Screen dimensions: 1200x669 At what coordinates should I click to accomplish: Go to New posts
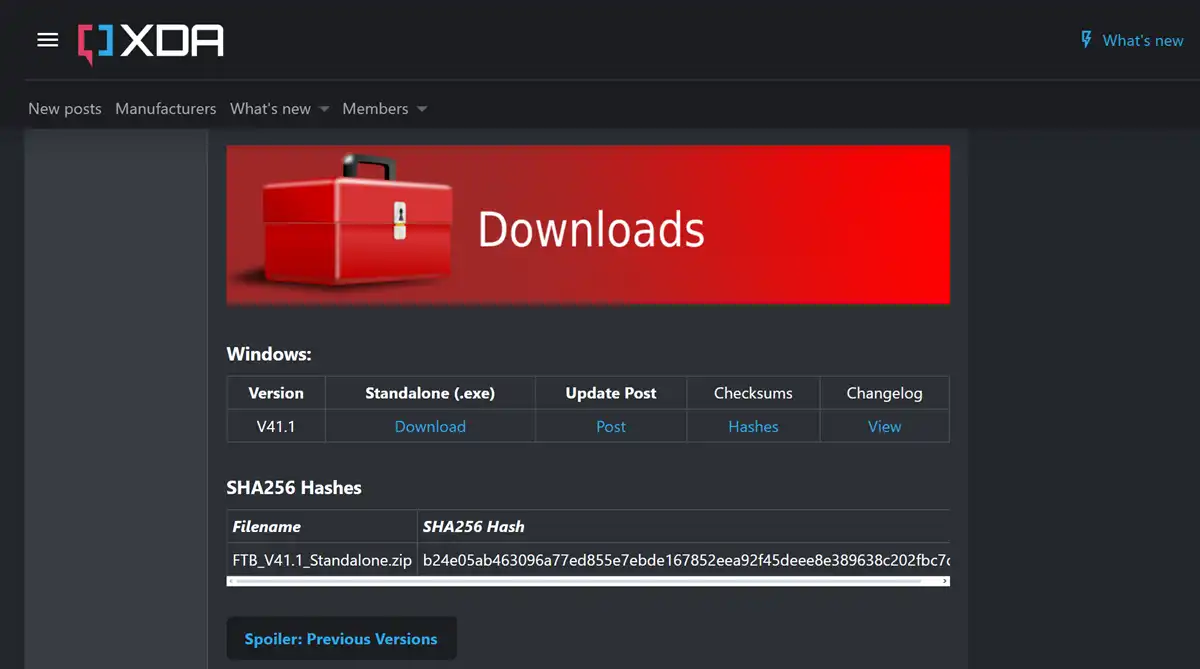pyautogui.click(x=65, y=108)
